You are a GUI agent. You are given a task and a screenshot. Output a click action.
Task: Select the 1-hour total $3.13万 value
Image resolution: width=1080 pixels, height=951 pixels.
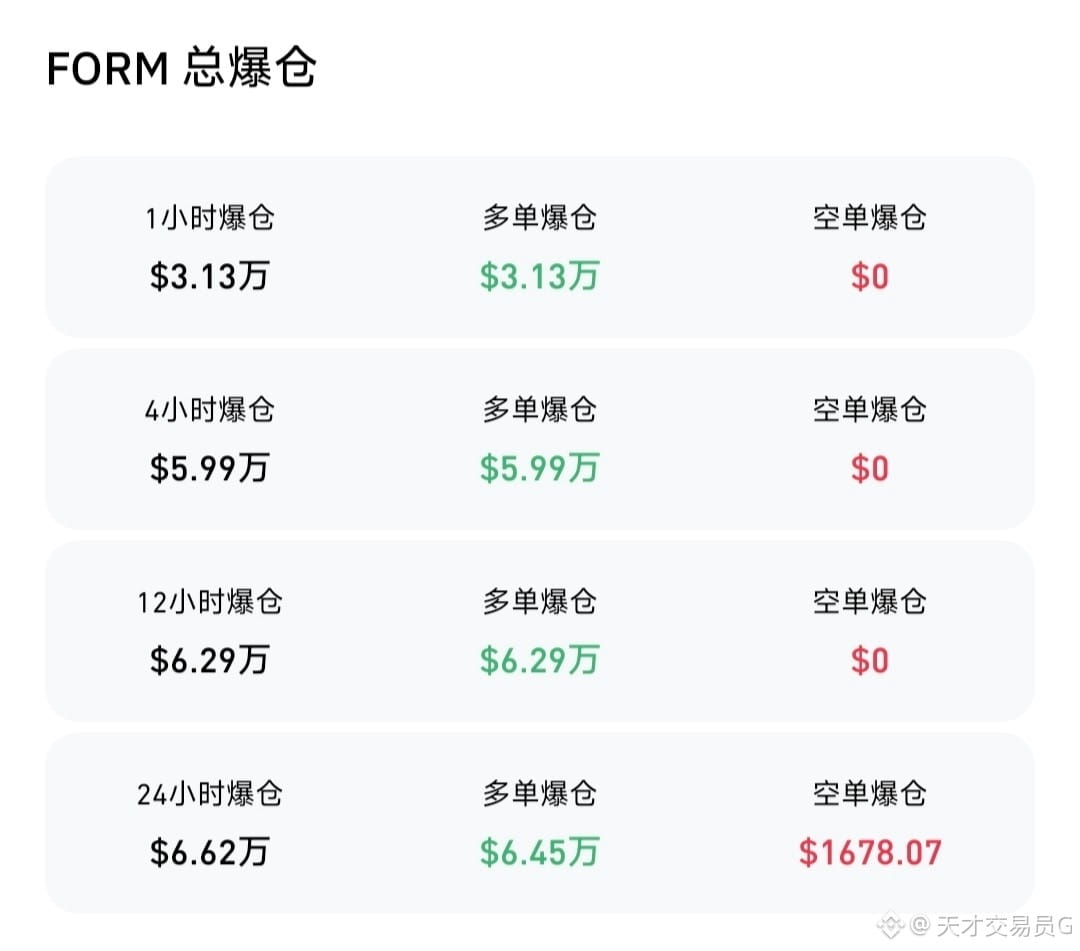tap(209, 275)
